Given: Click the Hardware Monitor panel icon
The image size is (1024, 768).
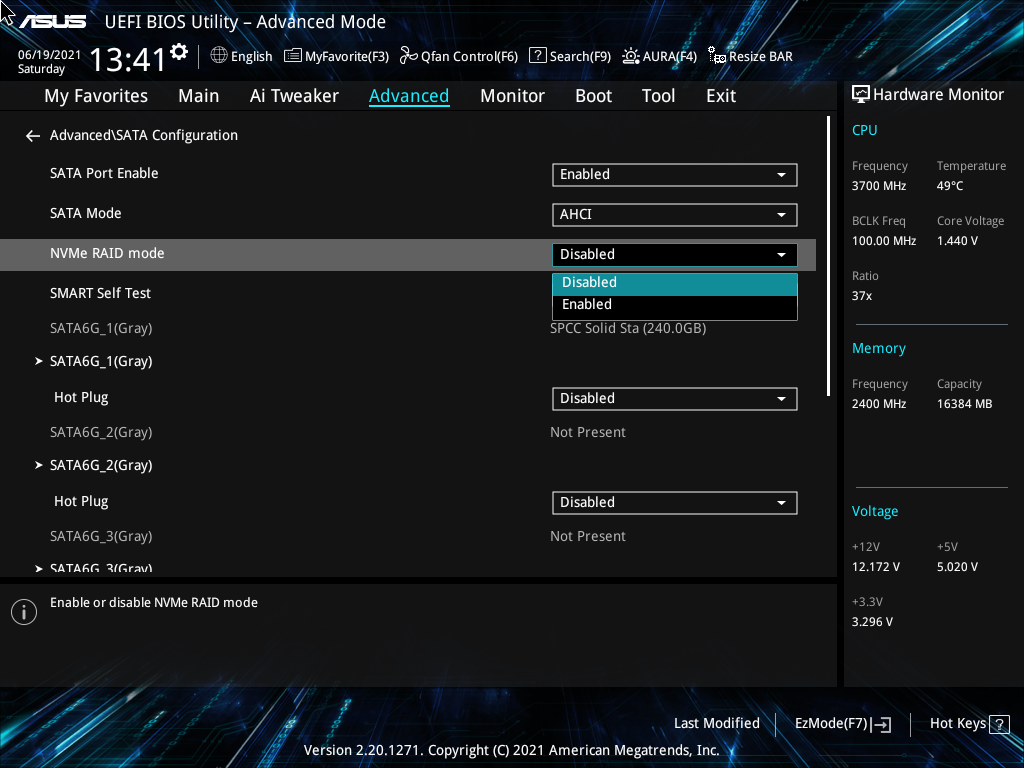Looking at the screenshot, I should click(861, 93).
